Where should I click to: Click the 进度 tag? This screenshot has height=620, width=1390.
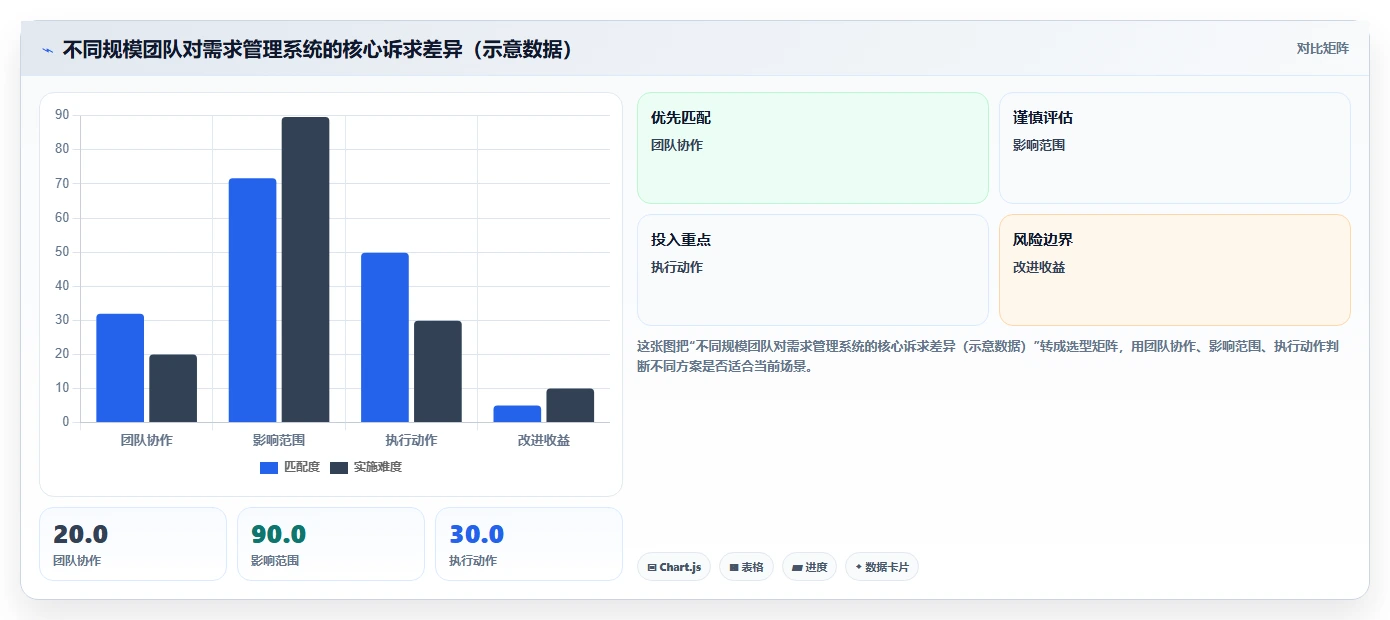coord(810,567)
